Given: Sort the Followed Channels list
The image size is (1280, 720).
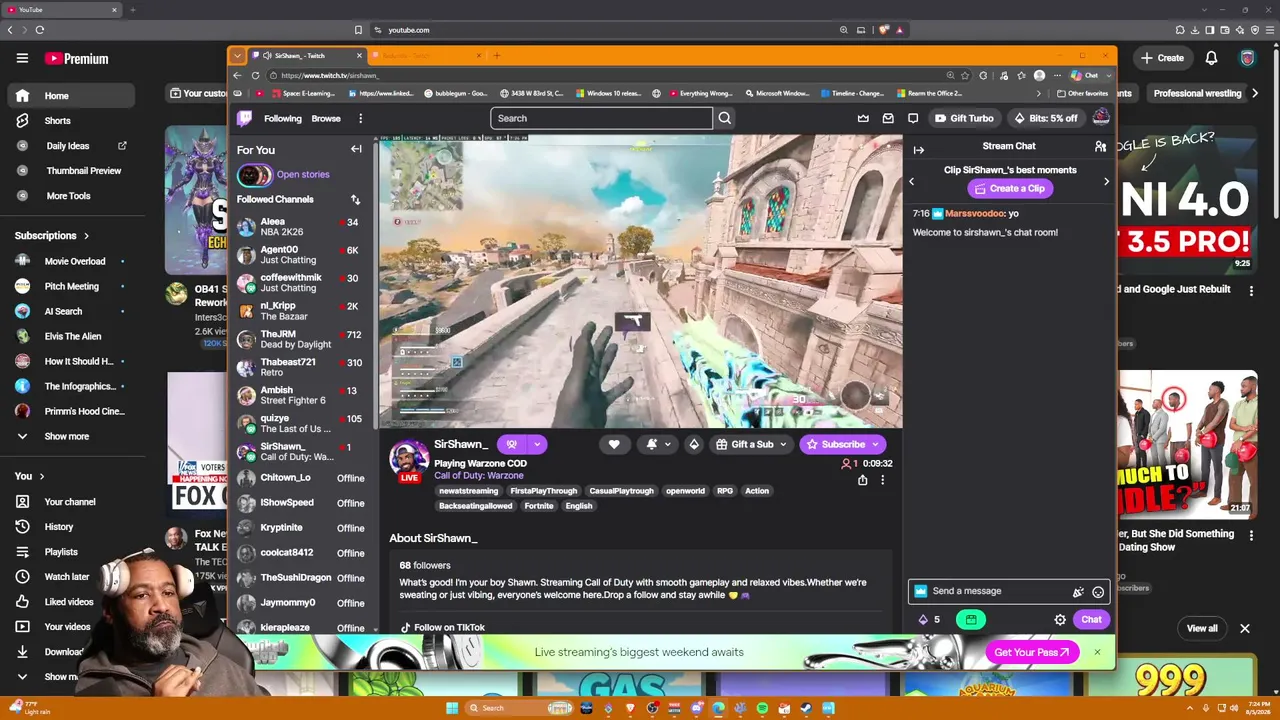Looking at the screenshot, I should click(355, 200).
